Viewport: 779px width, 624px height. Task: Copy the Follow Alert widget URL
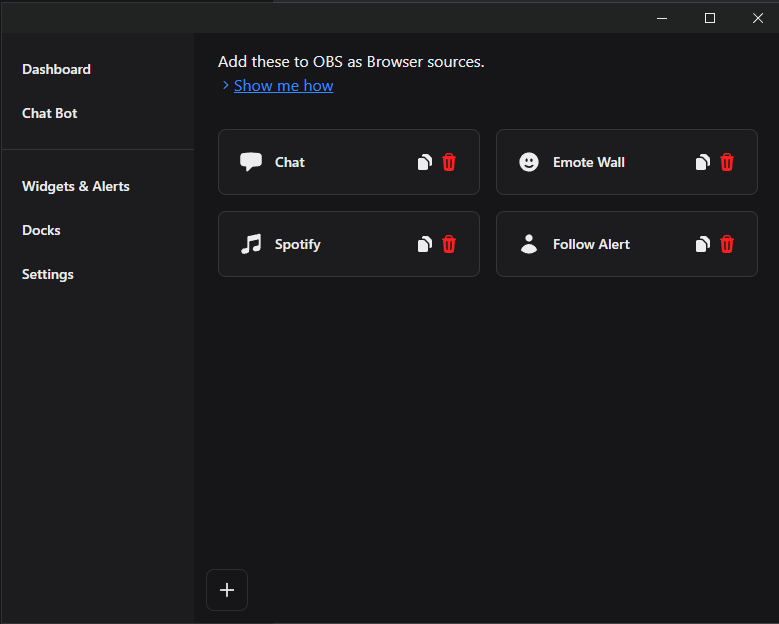click(x=703, y=244)
